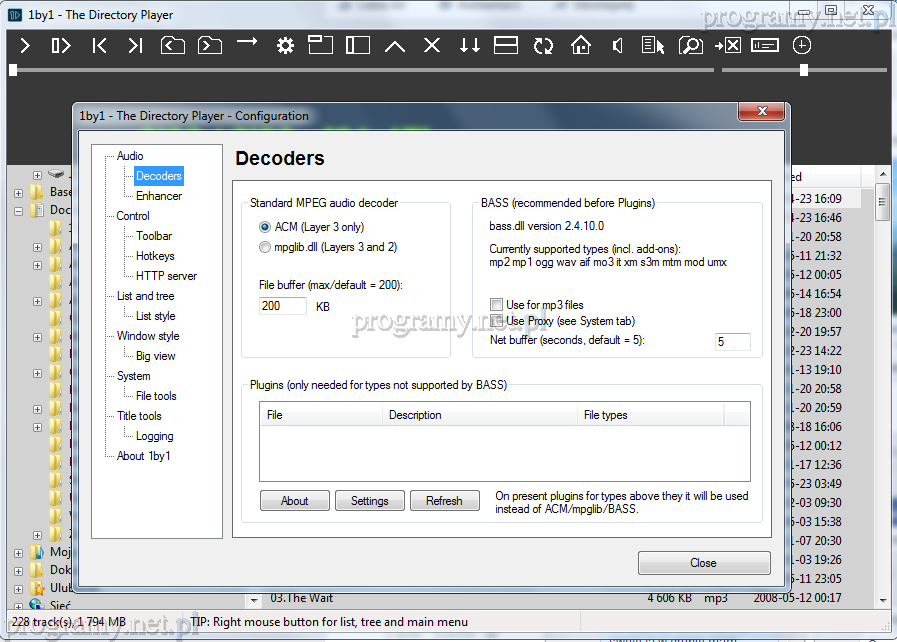The width and height of the screenshot is (897, 642).
Task: Open settings gear icon in toolbar
Action: [285, 46]
